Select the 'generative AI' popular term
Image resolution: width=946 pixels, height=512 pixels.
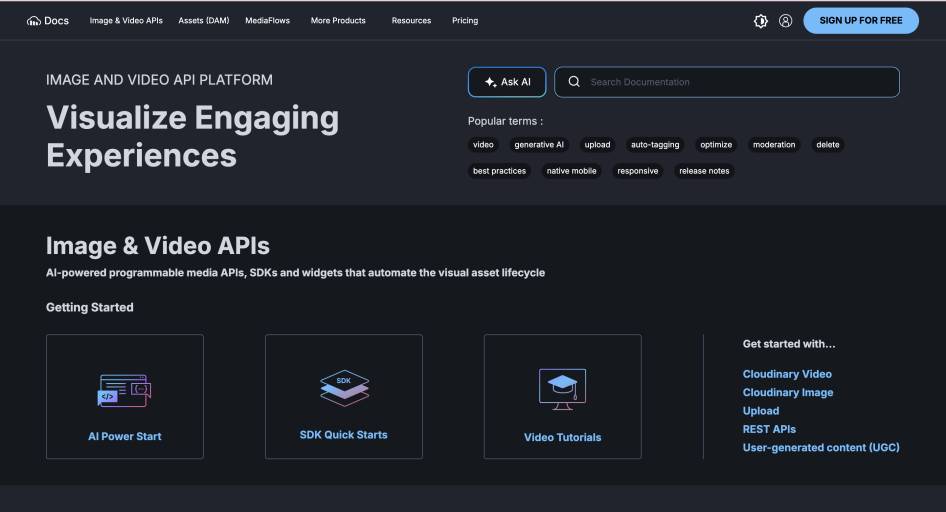[x=539, y=145]
